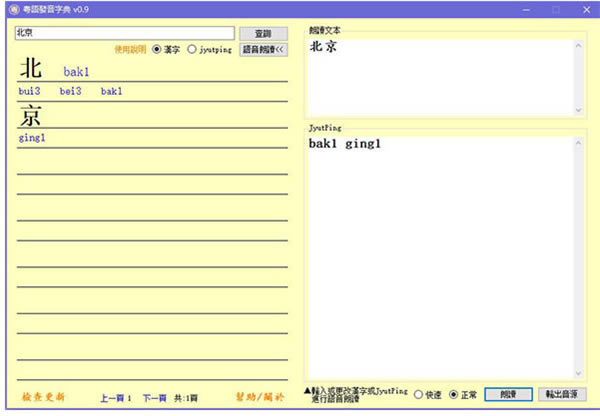The image size is (600, 416).
Task: Go to previous page with 上一頁
Action: click(113, 398)
